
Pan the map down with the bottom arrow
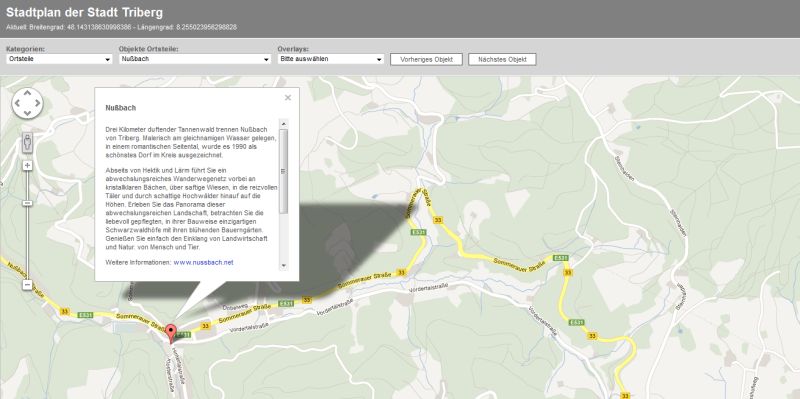point(28,113)
